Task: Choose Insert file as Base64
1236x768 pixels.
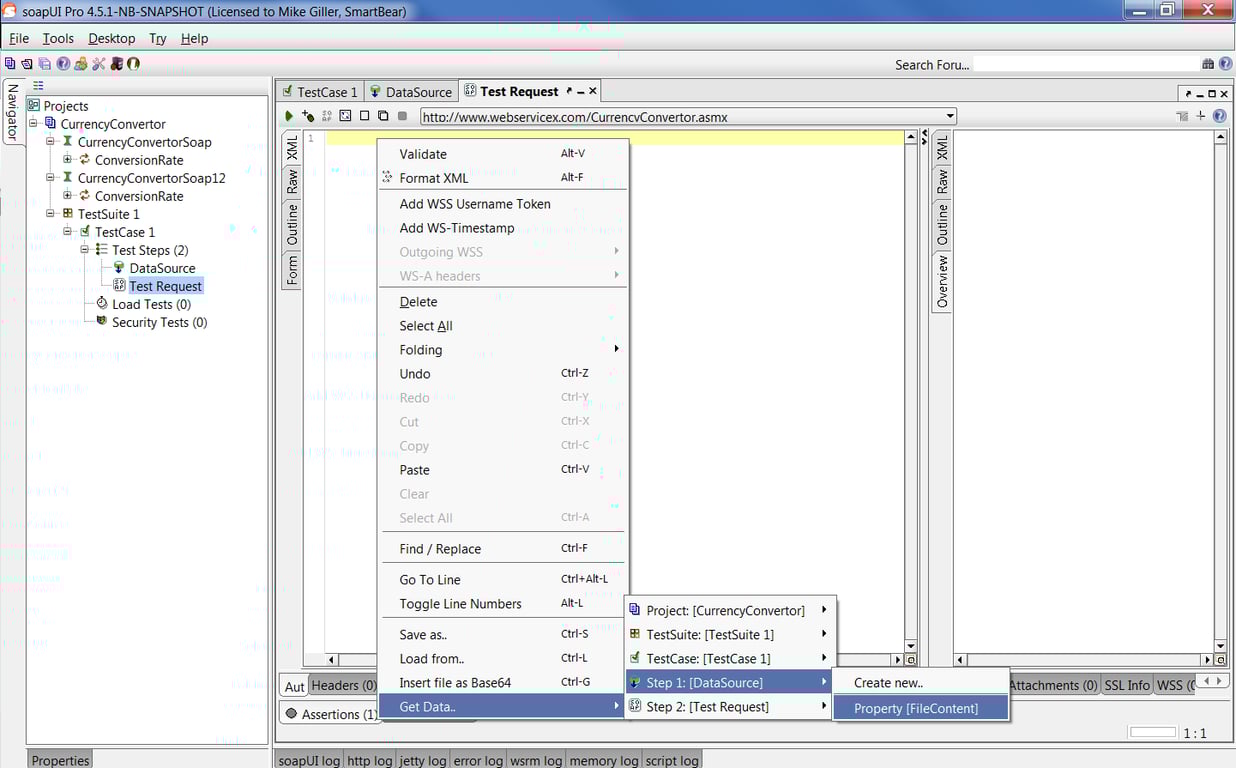Action: [503, 683]
